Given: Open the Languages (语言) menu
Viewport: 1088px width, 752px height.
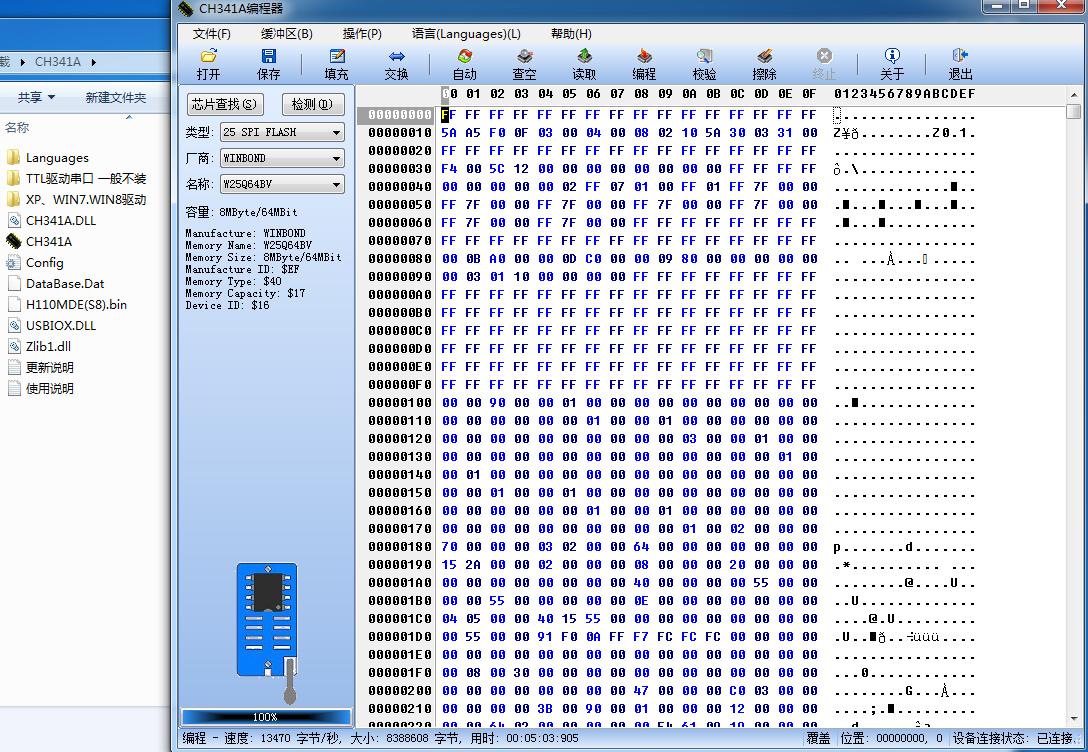Looking at the screenshot, I should click(466, 33).
